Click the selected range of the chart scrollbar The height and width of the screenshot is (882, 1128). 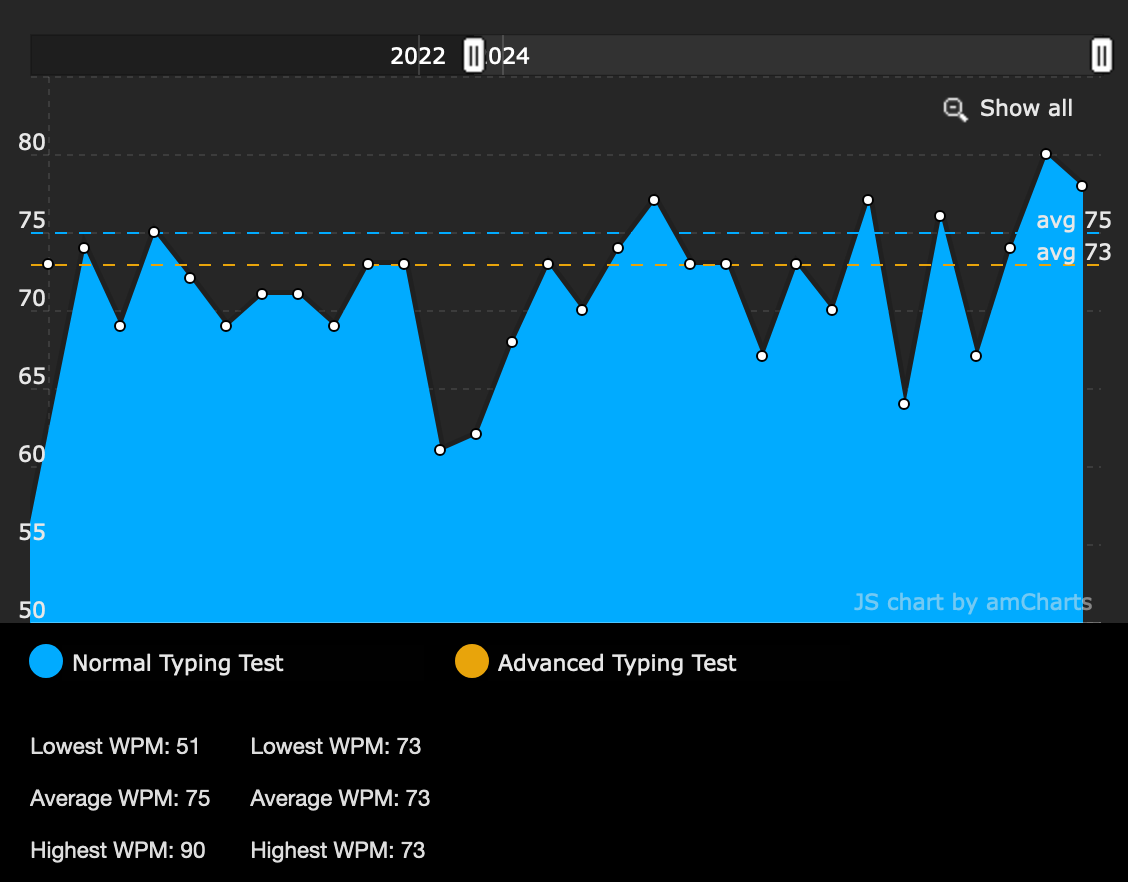pyautogui.click(x=788, y=55)
